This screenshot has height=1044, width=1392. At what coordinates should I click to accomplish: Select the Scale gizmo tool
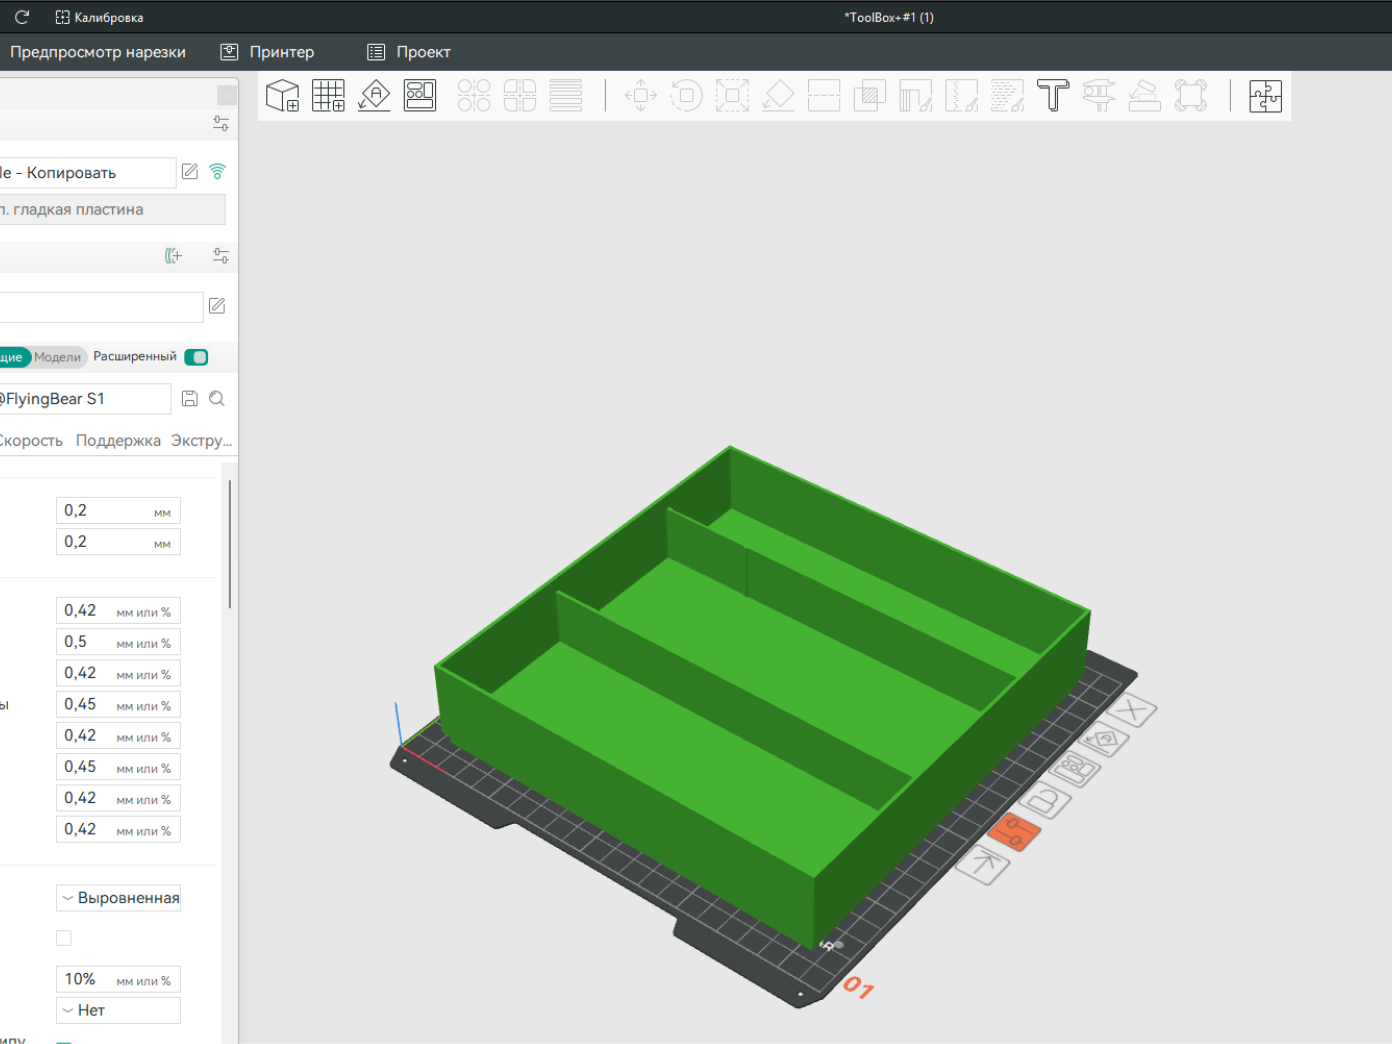click(732, 96)
